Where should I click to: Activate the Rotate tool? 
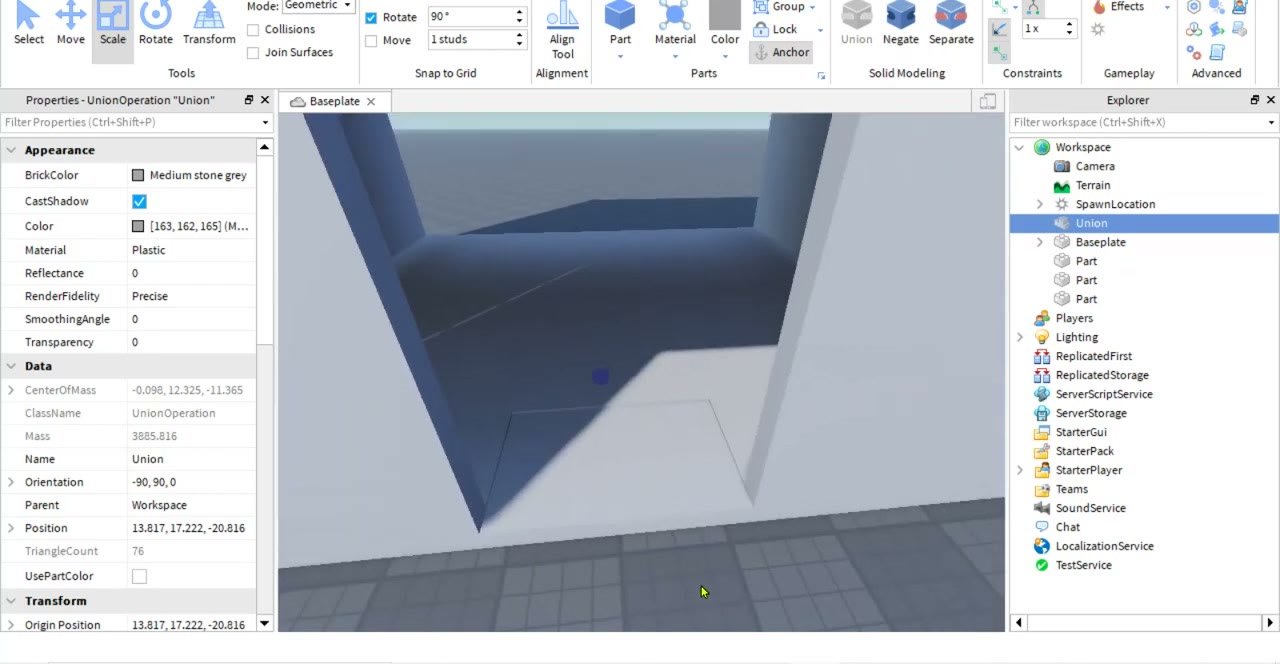click(x=155, y=26)
